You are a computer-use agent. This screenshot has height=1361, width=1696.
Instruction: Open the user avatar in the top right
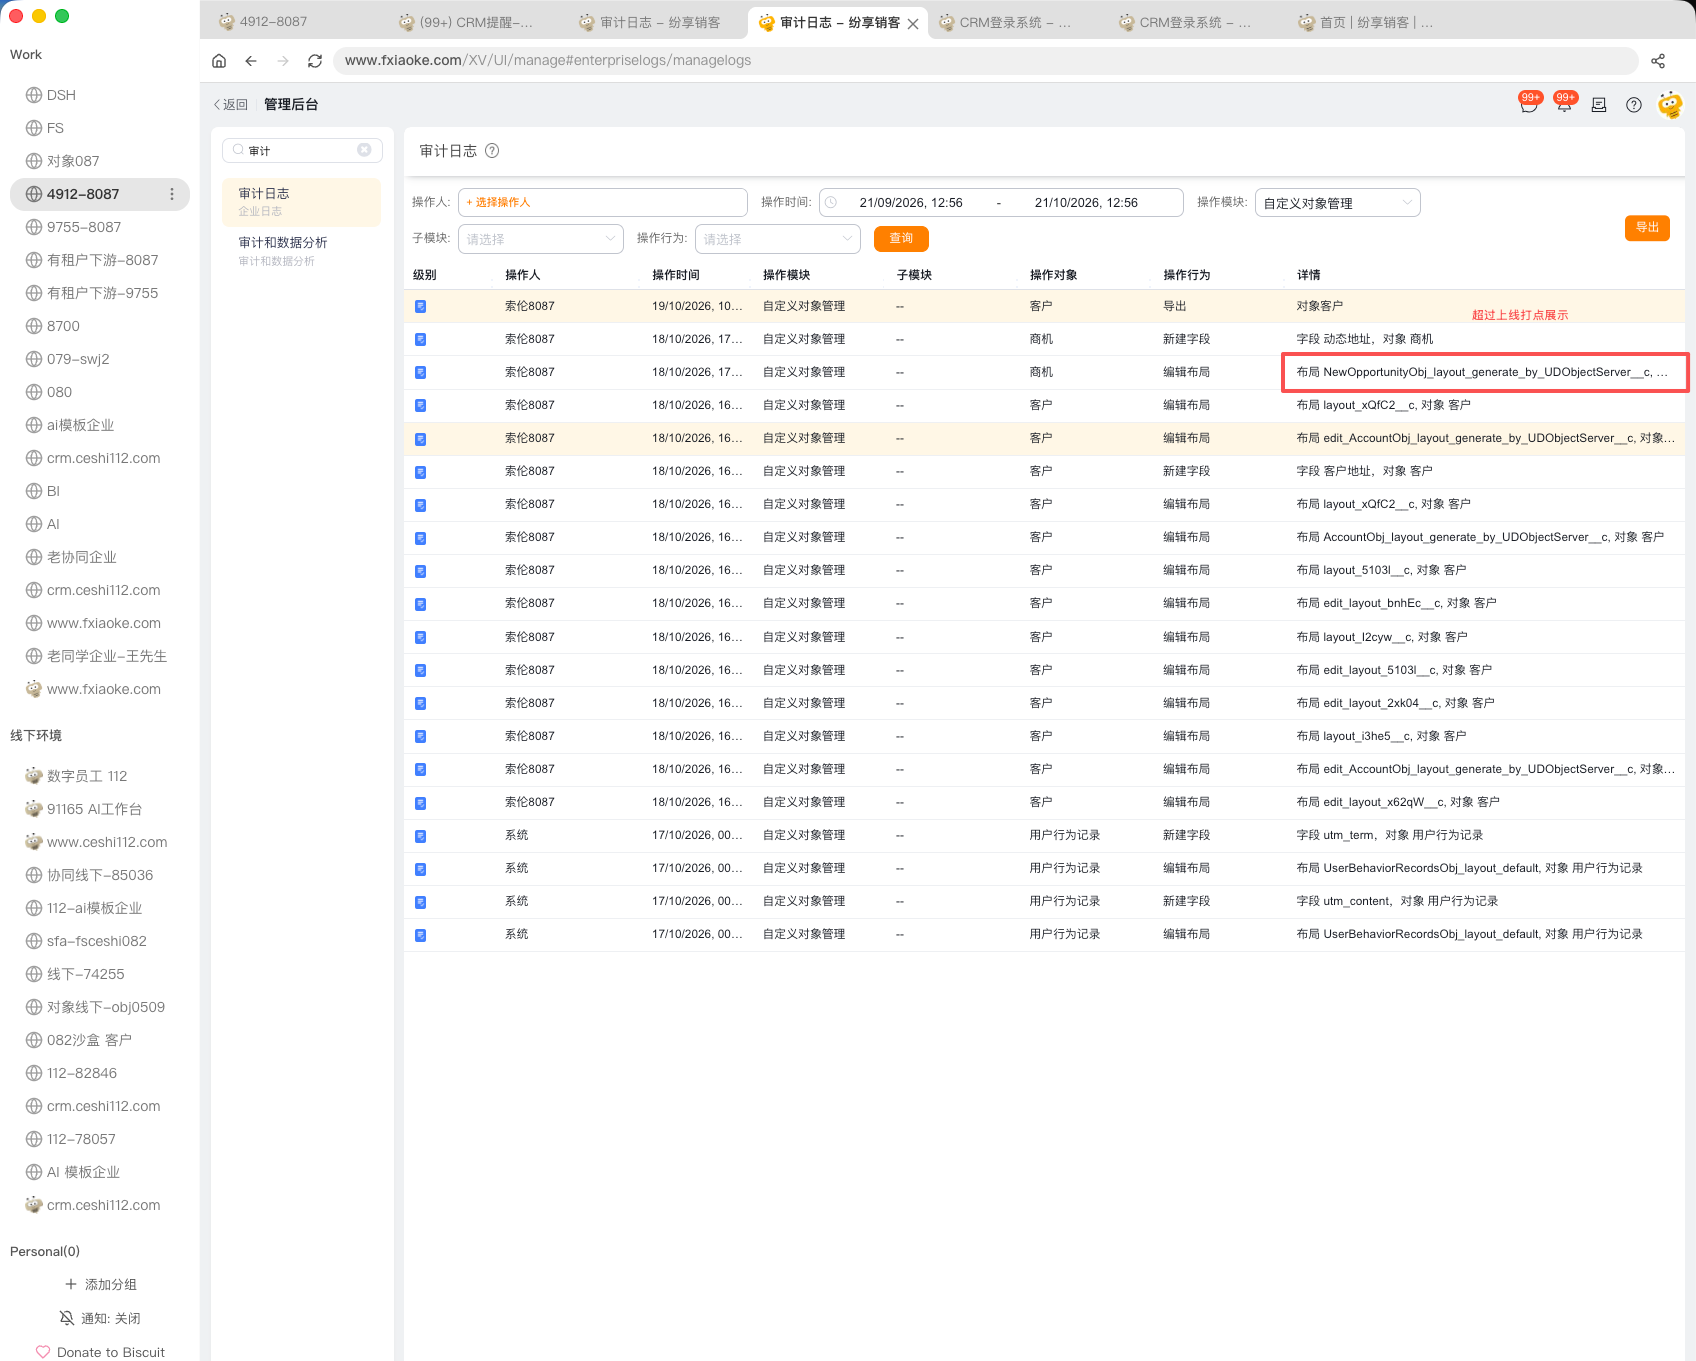point(1670,104)
